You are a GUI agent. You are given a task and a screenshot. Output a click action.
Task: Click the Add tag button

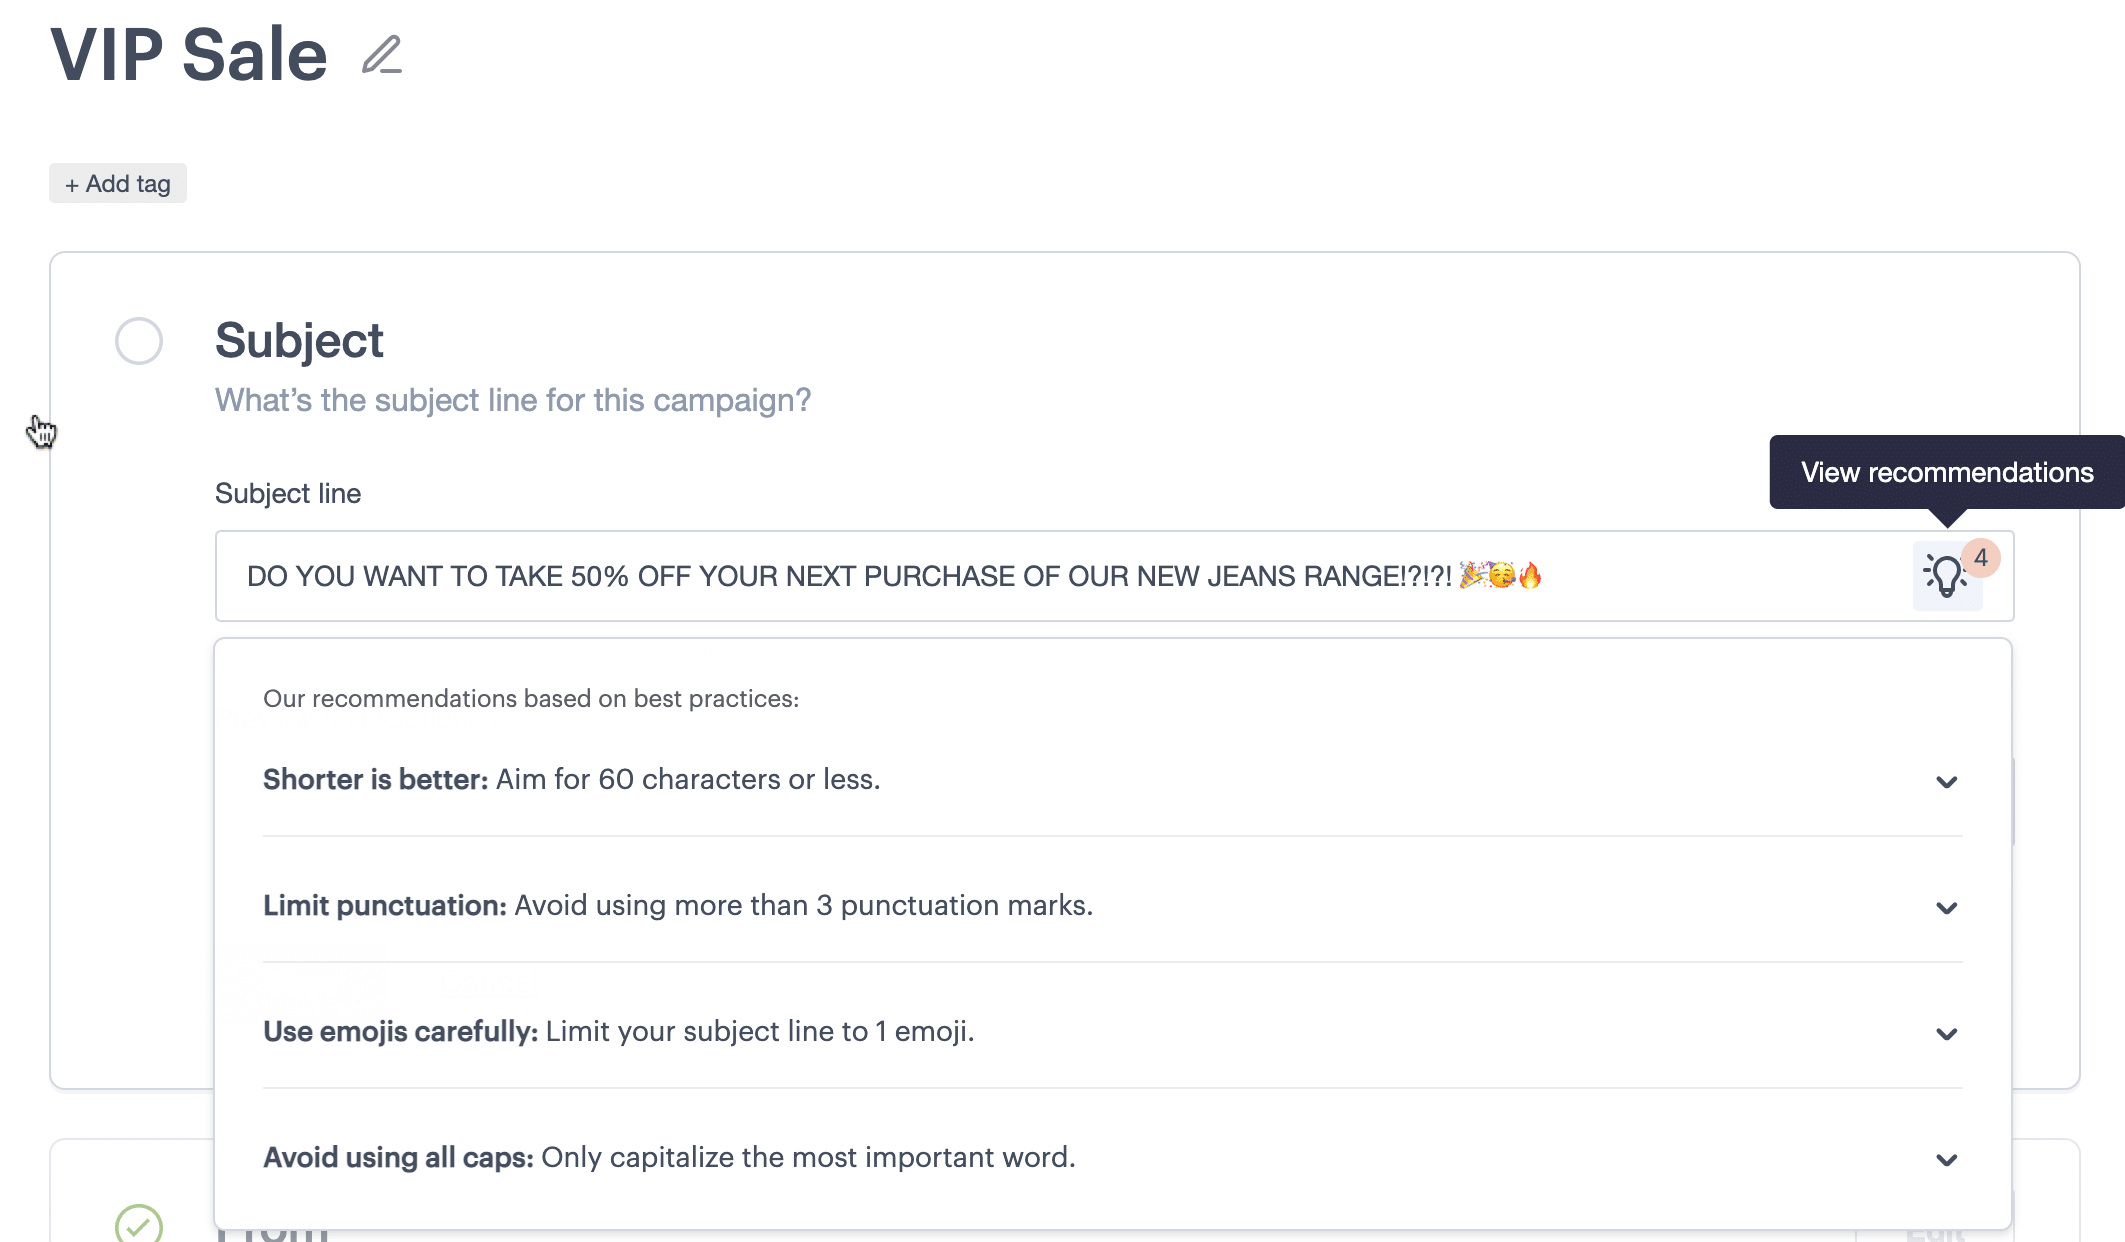[x=118, y=184]
